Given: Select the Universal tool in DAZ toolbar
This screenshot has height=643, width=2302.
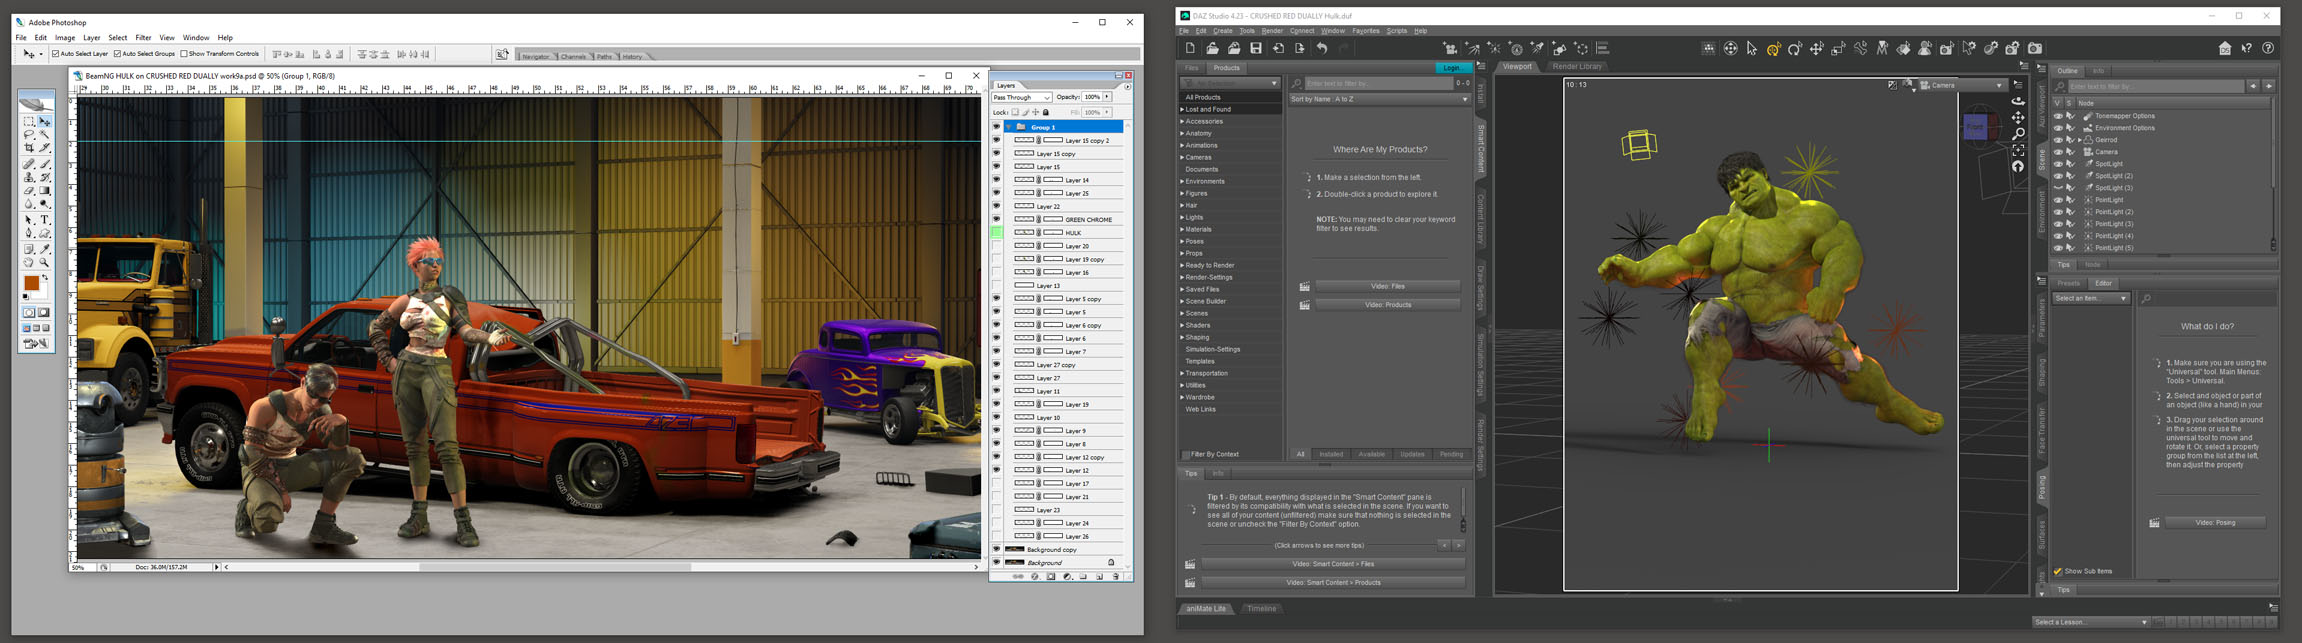Looking at the screenshot, I should click(x=1774, y=48).
